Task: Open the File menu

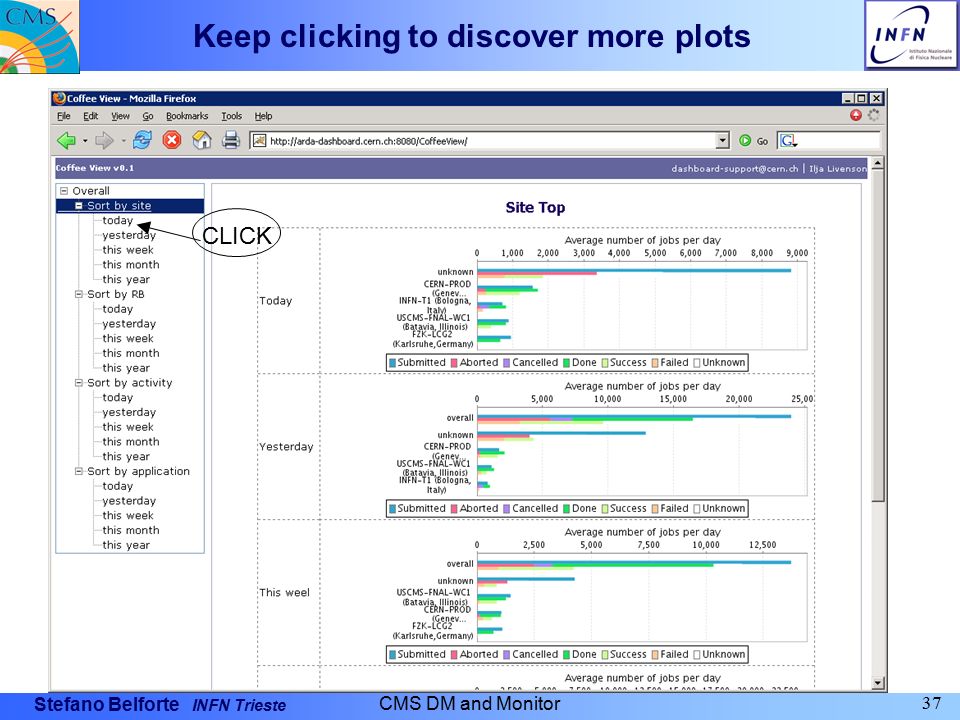Action: click(x=64, y=116)
